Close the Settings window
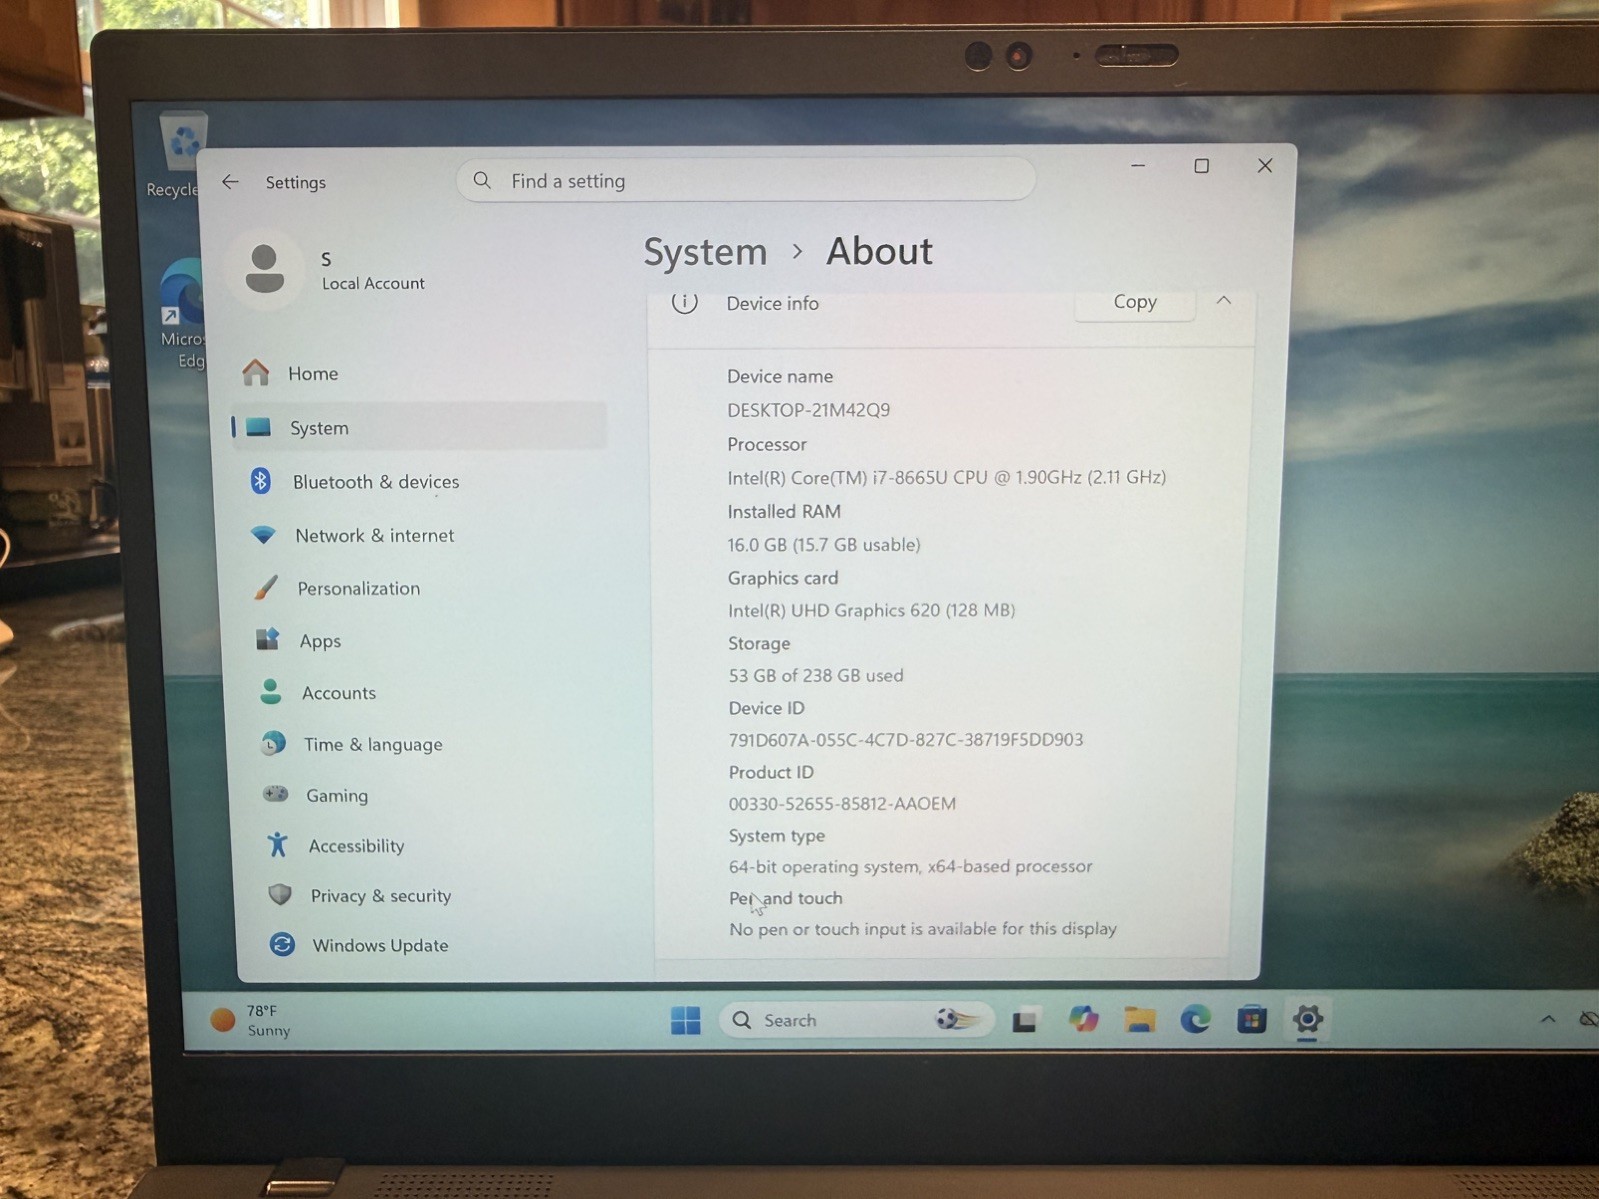 pos(1264,166)
